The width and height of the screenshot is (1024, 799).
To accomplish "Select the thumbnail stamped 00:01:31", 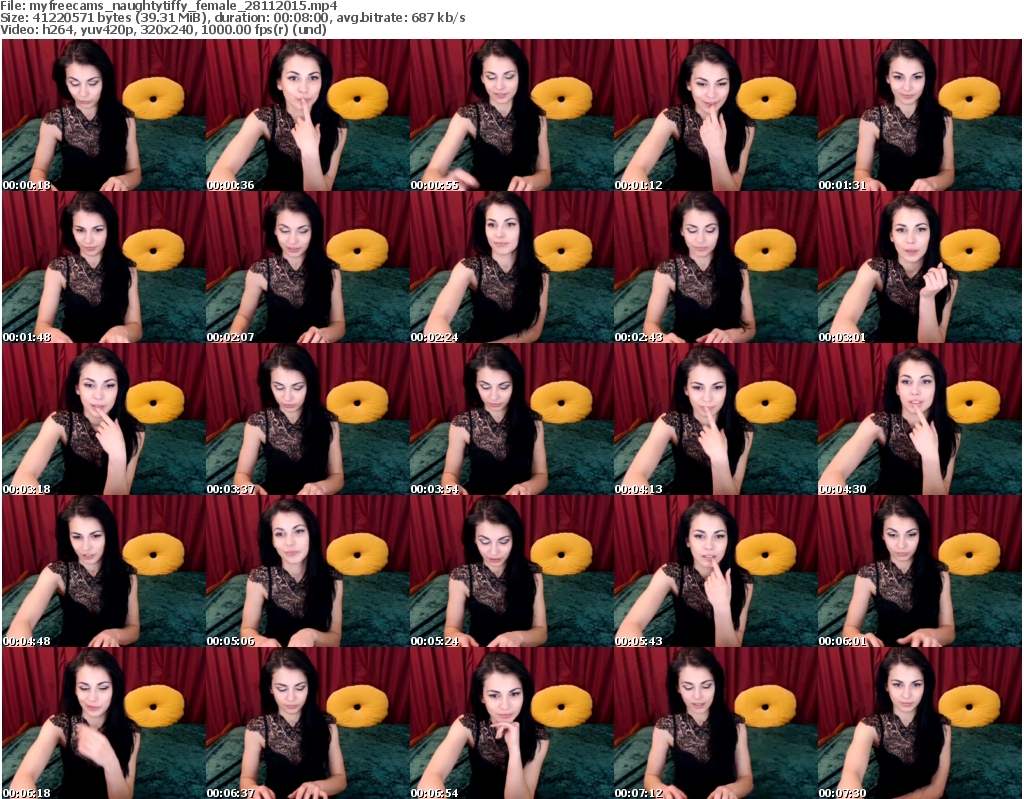I will [x=920, y=115].
